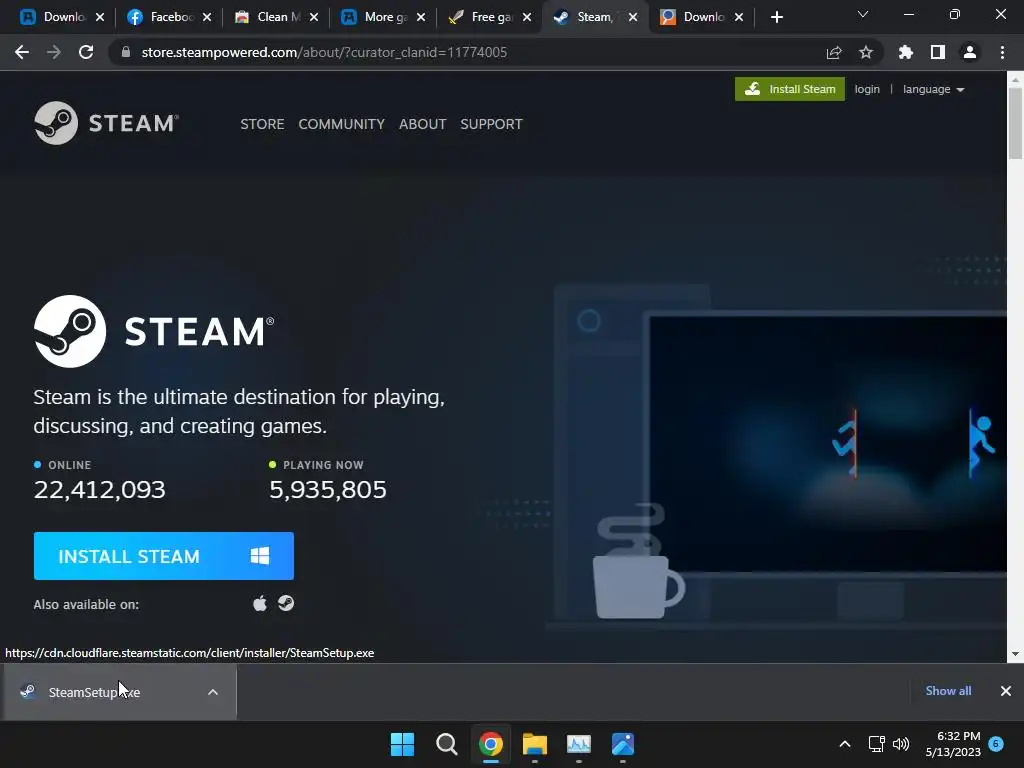Expand SteamSetup.exe download options chevron
The height and width of the screenshot is (768, 1024).
[212, 692]
